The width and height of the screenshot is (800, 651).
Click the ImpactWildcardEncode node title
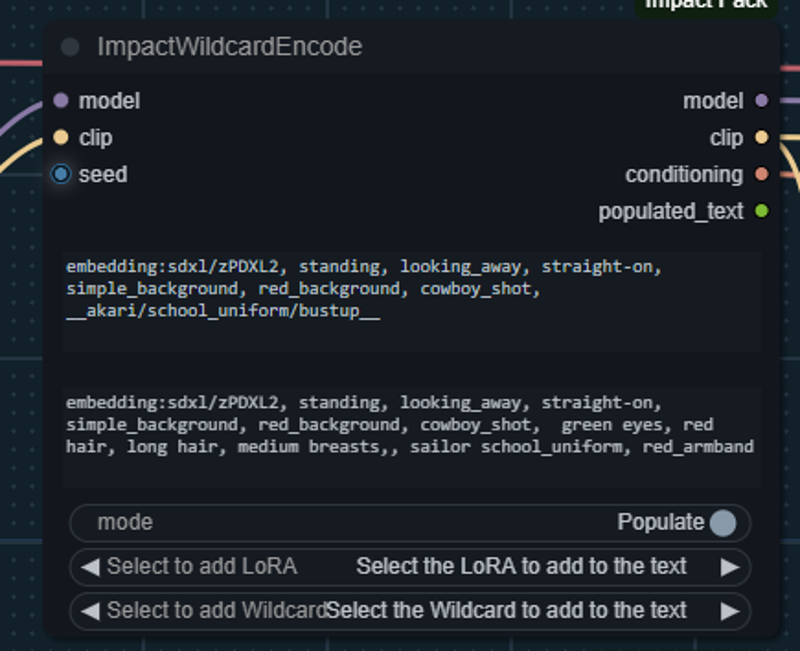pyautogui.click(x=230, y=47)
